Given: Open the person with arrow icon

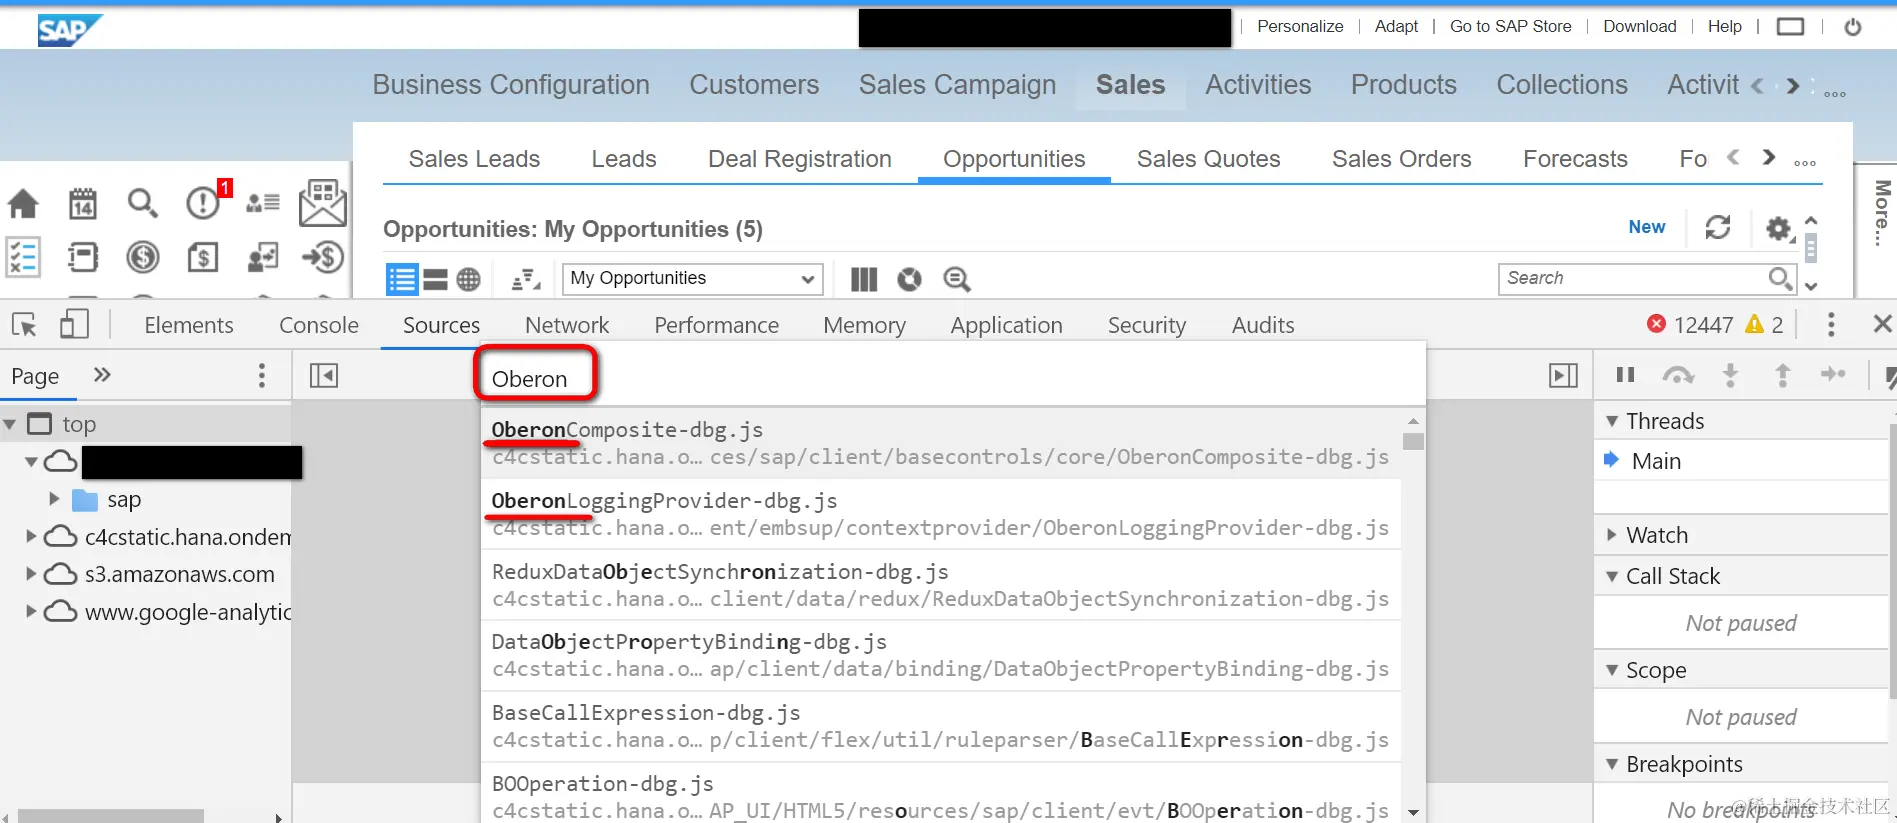Looking at the screenshot, I should point(263,258).
